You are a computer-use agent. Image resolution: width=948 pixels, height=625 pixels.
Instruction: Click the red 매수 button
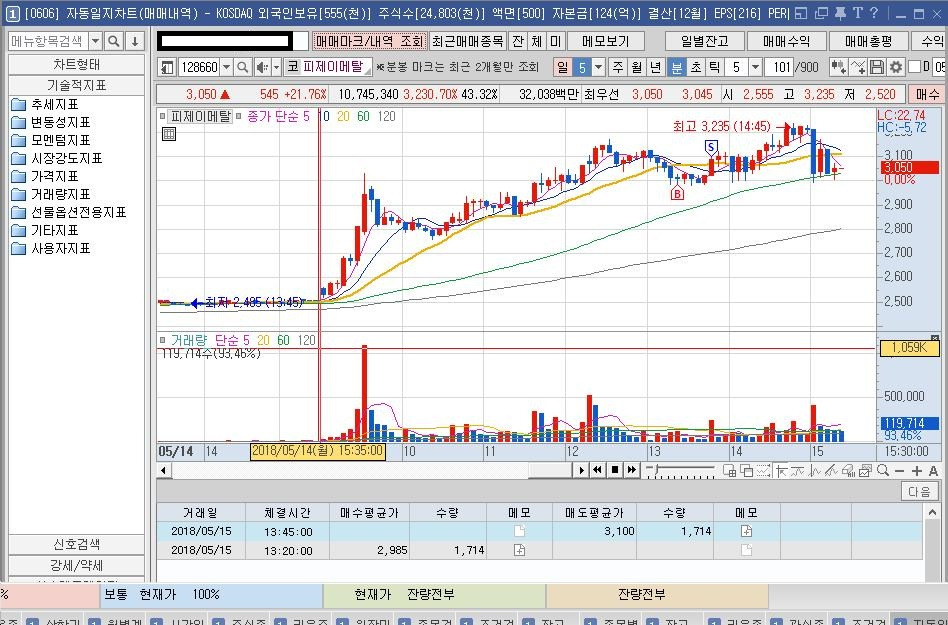927,94
